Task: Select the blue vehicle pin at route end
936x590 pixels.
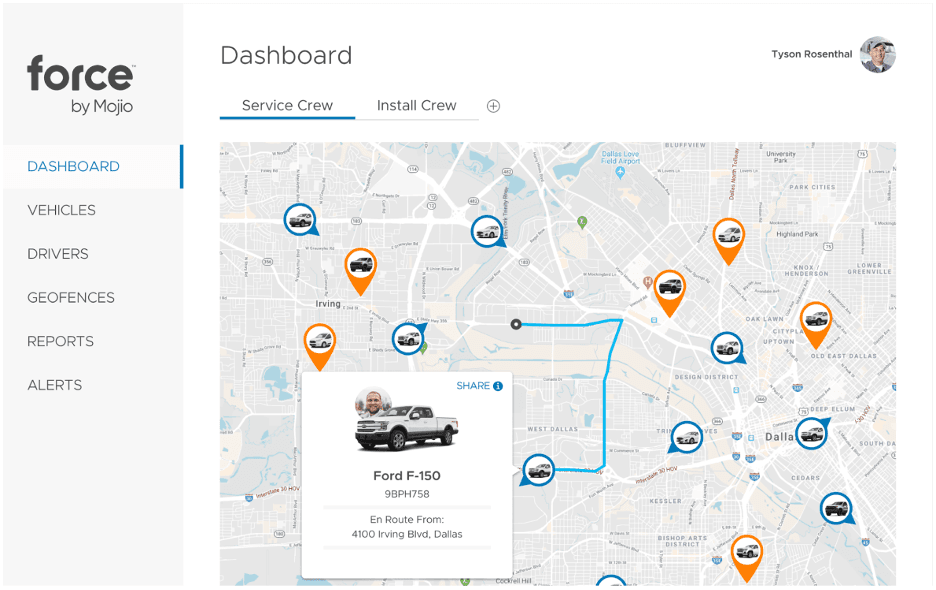Action: coord(538,470)
